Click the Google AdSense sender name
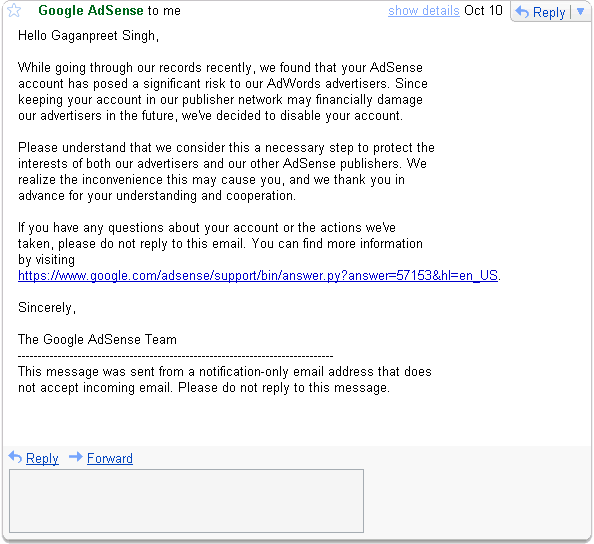594x544 pixels. tap(91, 11)
